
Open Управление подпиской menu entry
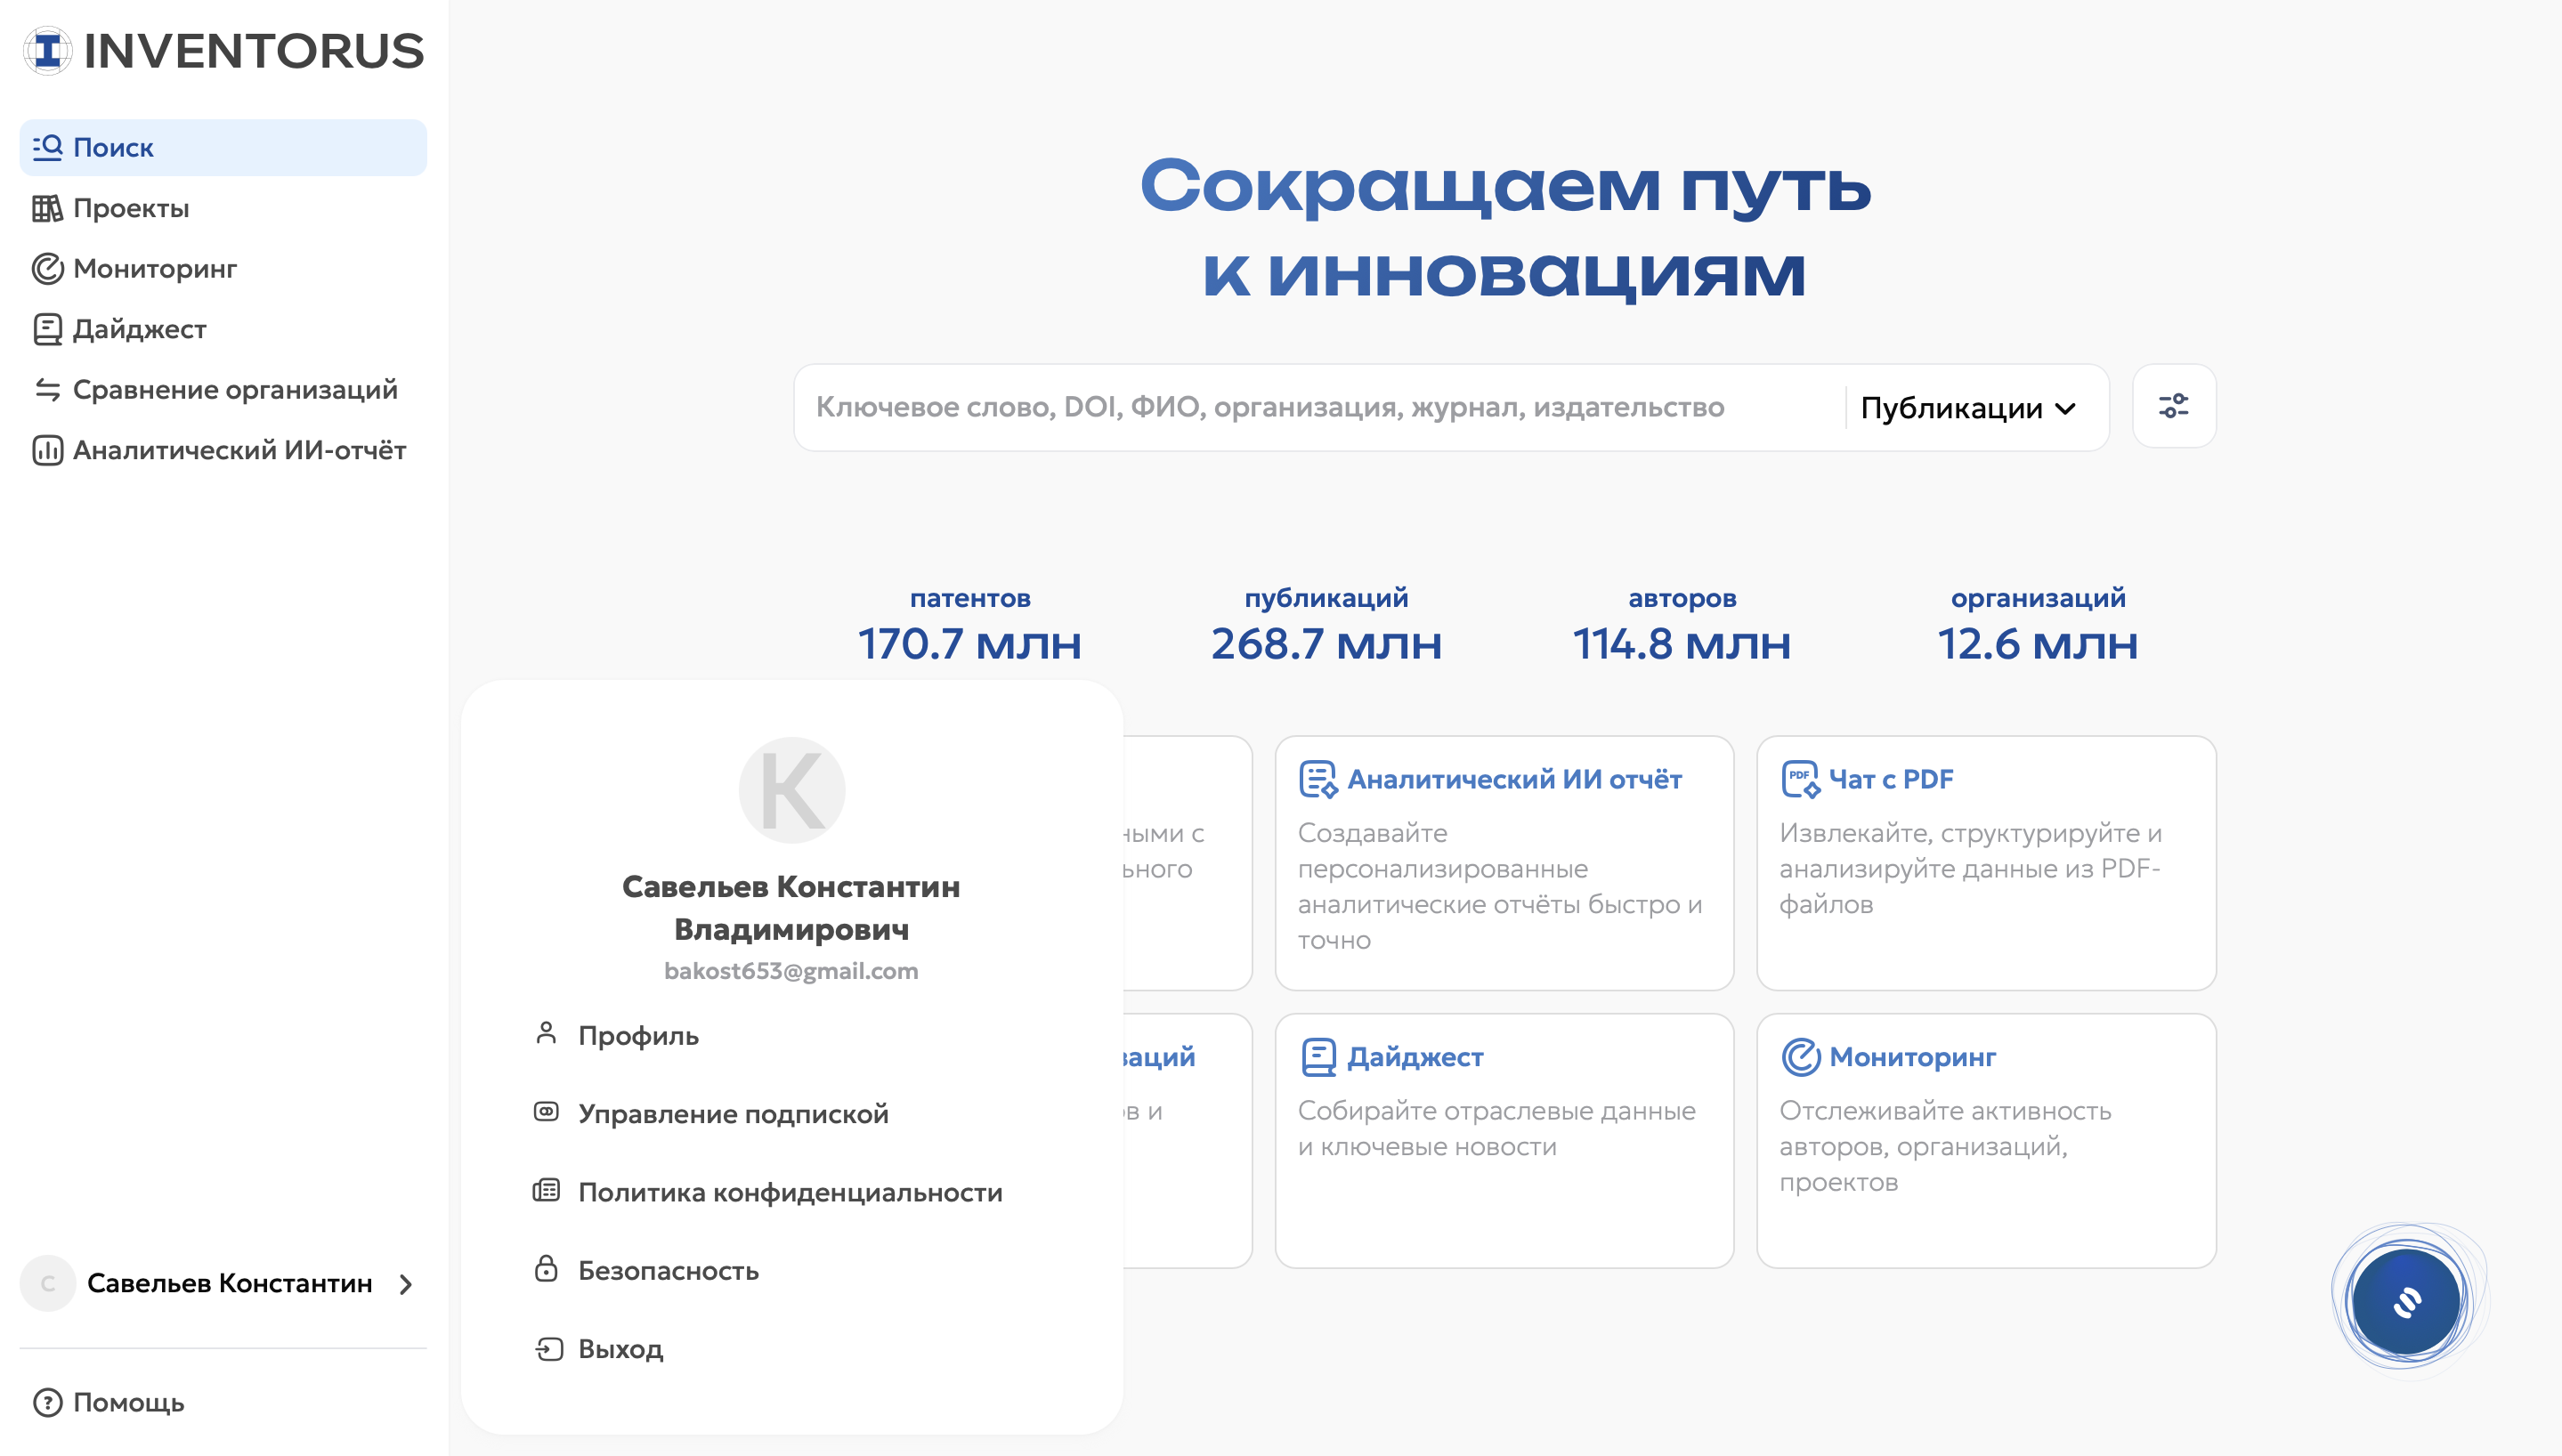[732, 1113]
